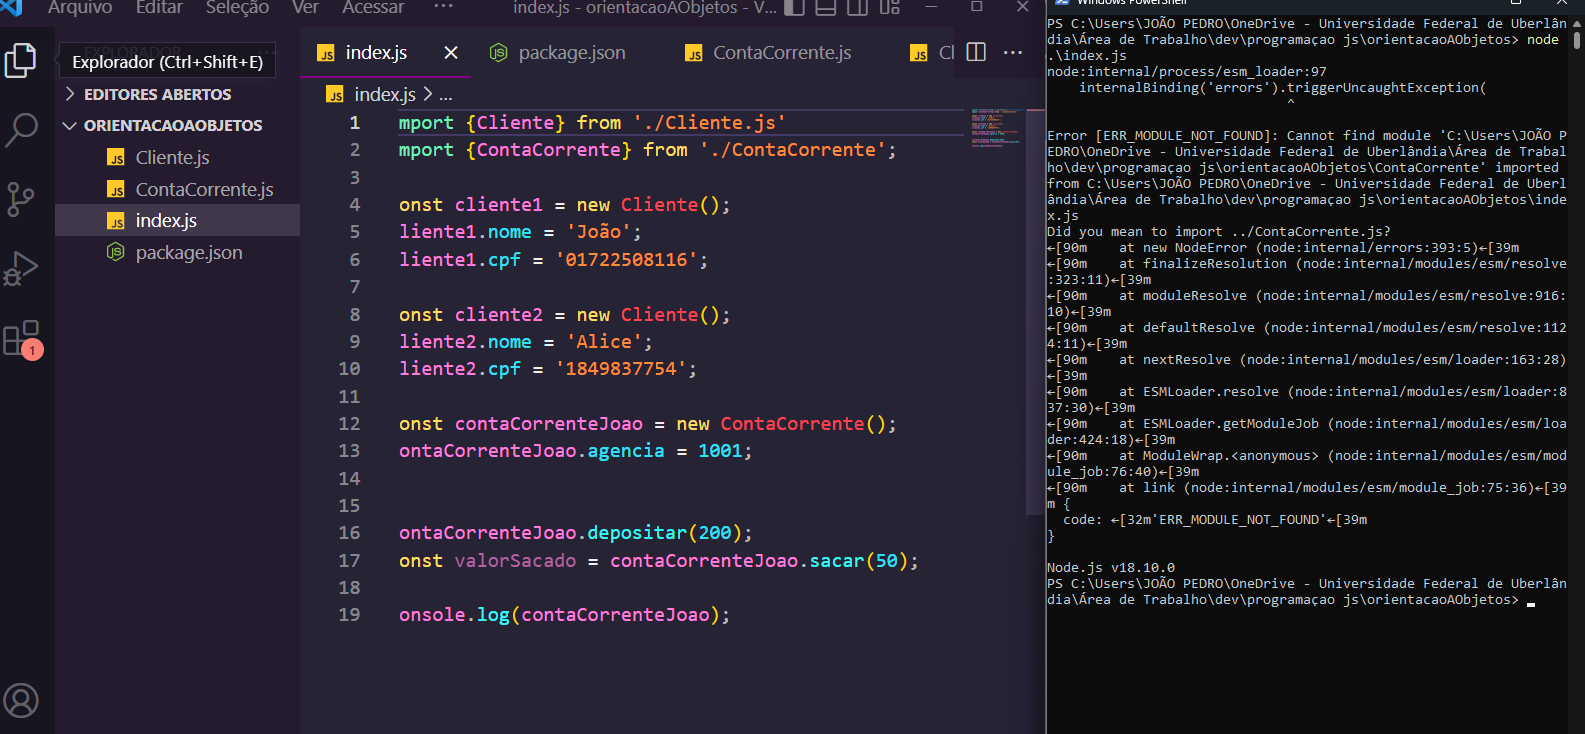
Task: Click the Node icon beside package.json in explorer
Action: [116, 252]
